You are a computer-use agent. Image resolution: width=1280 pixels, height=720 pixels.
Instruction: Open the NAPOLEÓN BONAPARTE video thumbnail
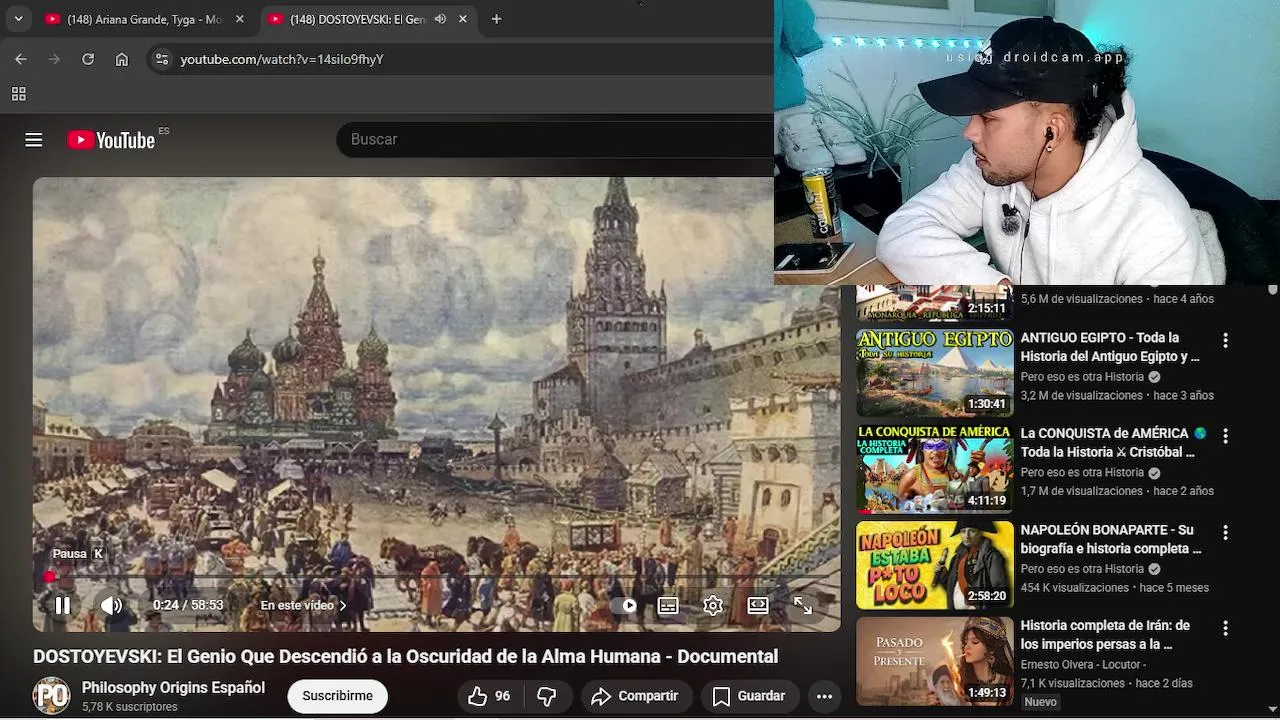(935, 565)
